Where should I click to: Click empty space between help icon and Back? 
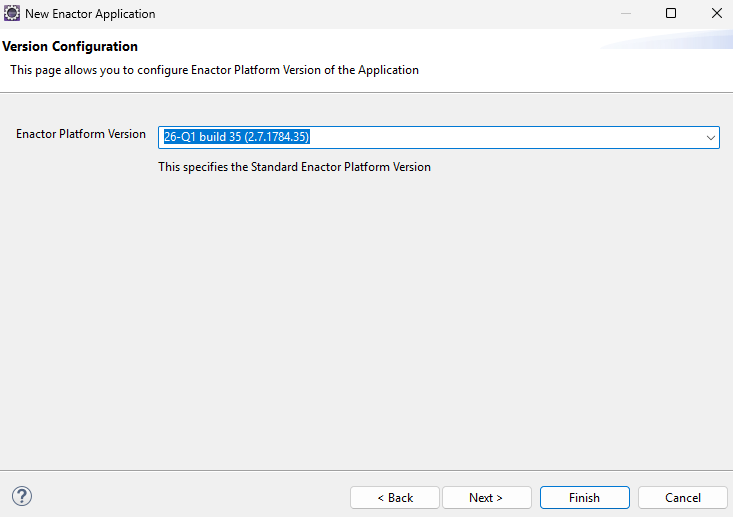coord(190,497)
